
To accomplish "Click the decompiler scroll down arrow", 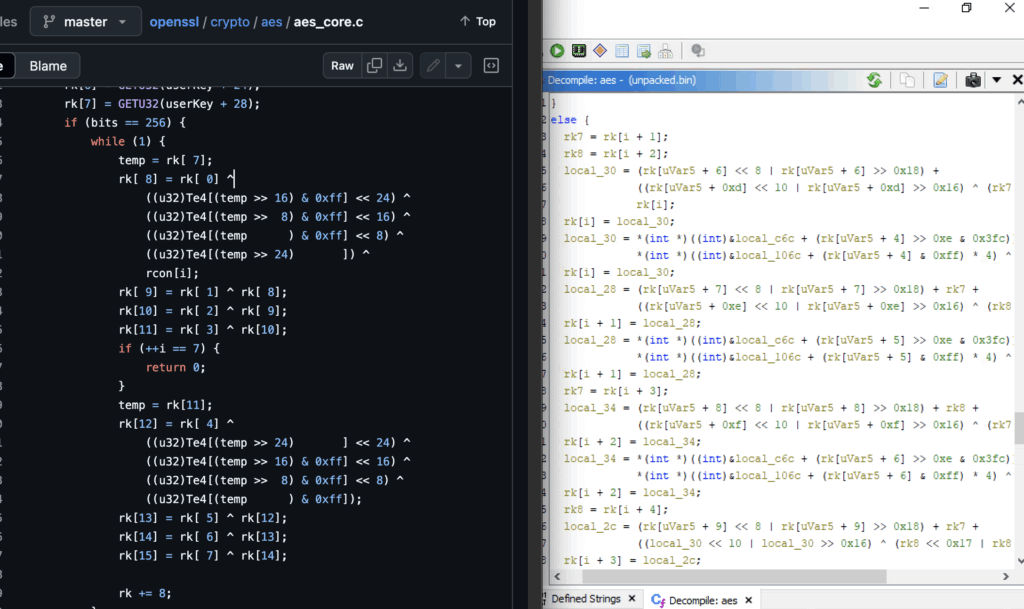I will [x=1019, y=561].
